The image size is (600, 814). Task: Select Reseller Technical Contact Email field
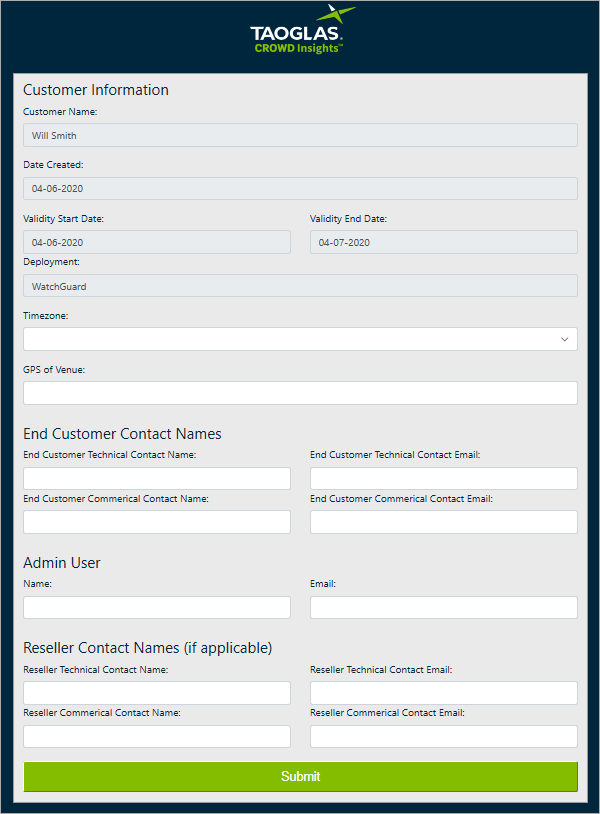pyautogui.click(x=443, y=693)
